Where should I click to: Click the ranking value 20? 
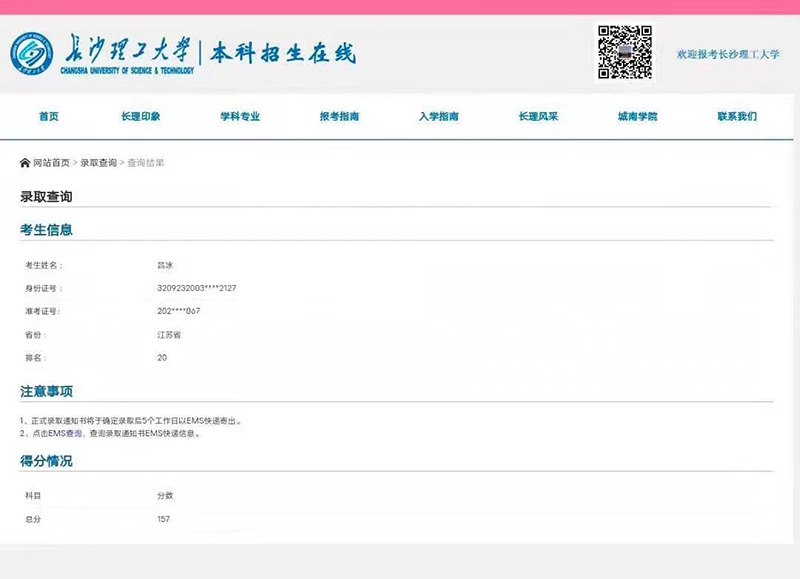[x=162, y=358]
